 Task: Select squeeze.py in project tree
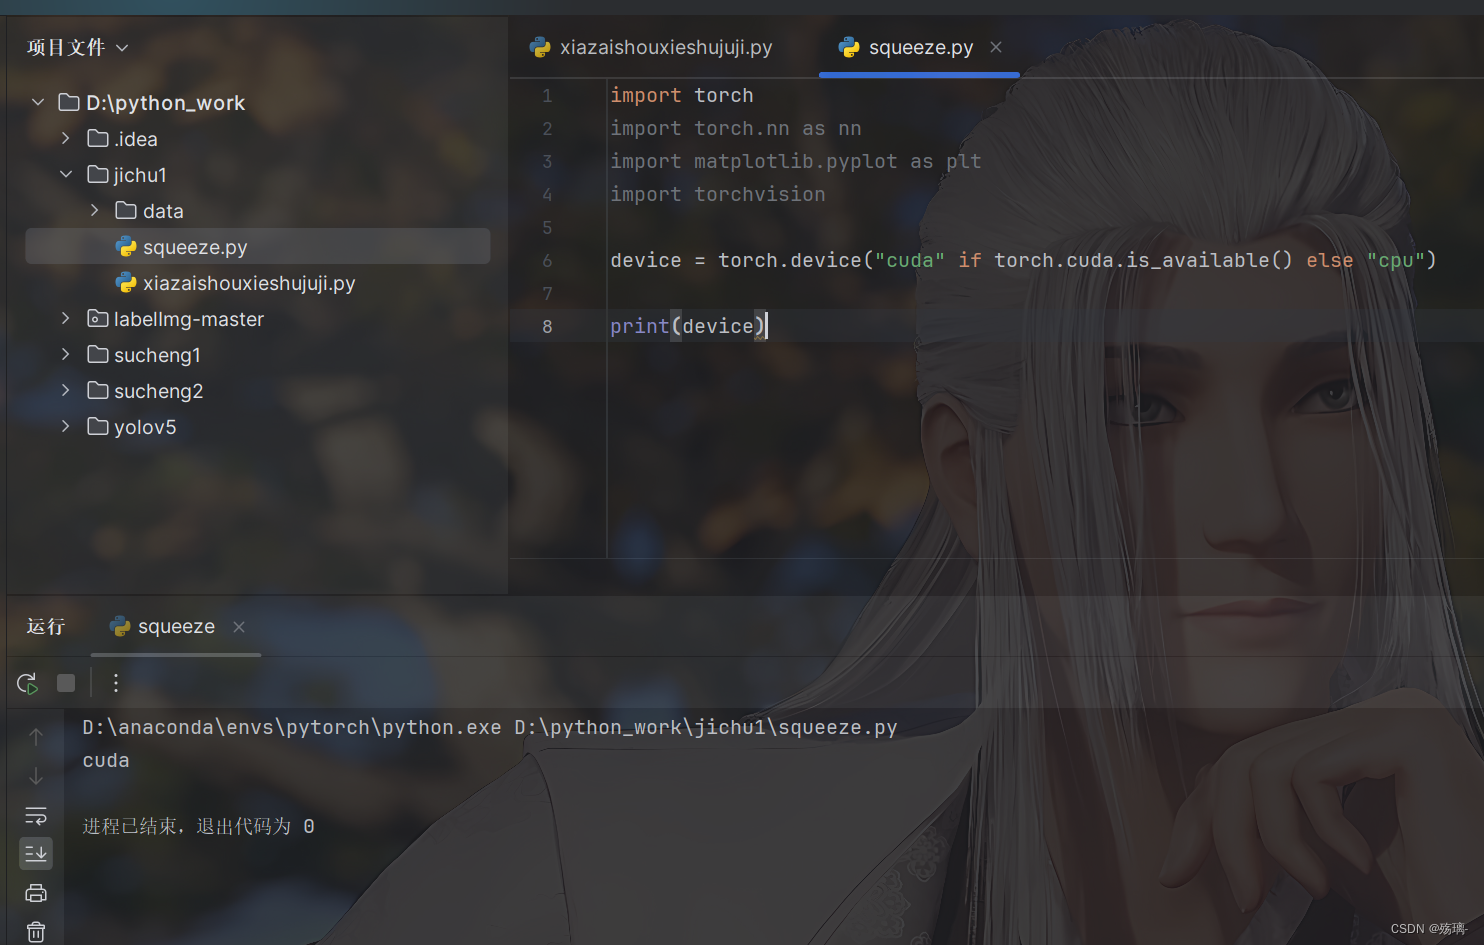pyautogui.click(x=258, y=247)
